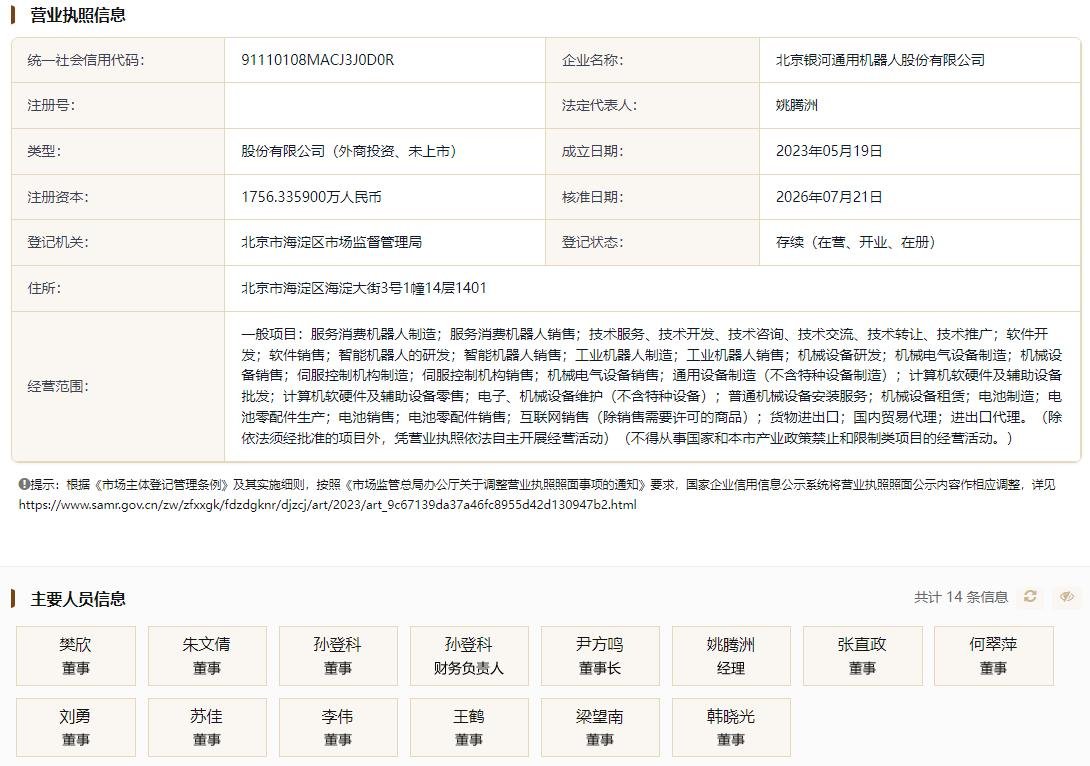This screenshot has width=1090, height=766.
Task: Toggle the eye visibility icon for personnel
Action: (1067, 596)
